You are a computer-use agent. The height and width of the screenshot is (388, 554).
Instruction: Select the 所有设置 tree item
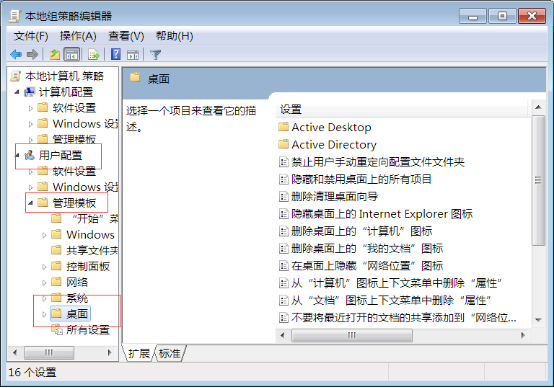(x=88, y=330)
